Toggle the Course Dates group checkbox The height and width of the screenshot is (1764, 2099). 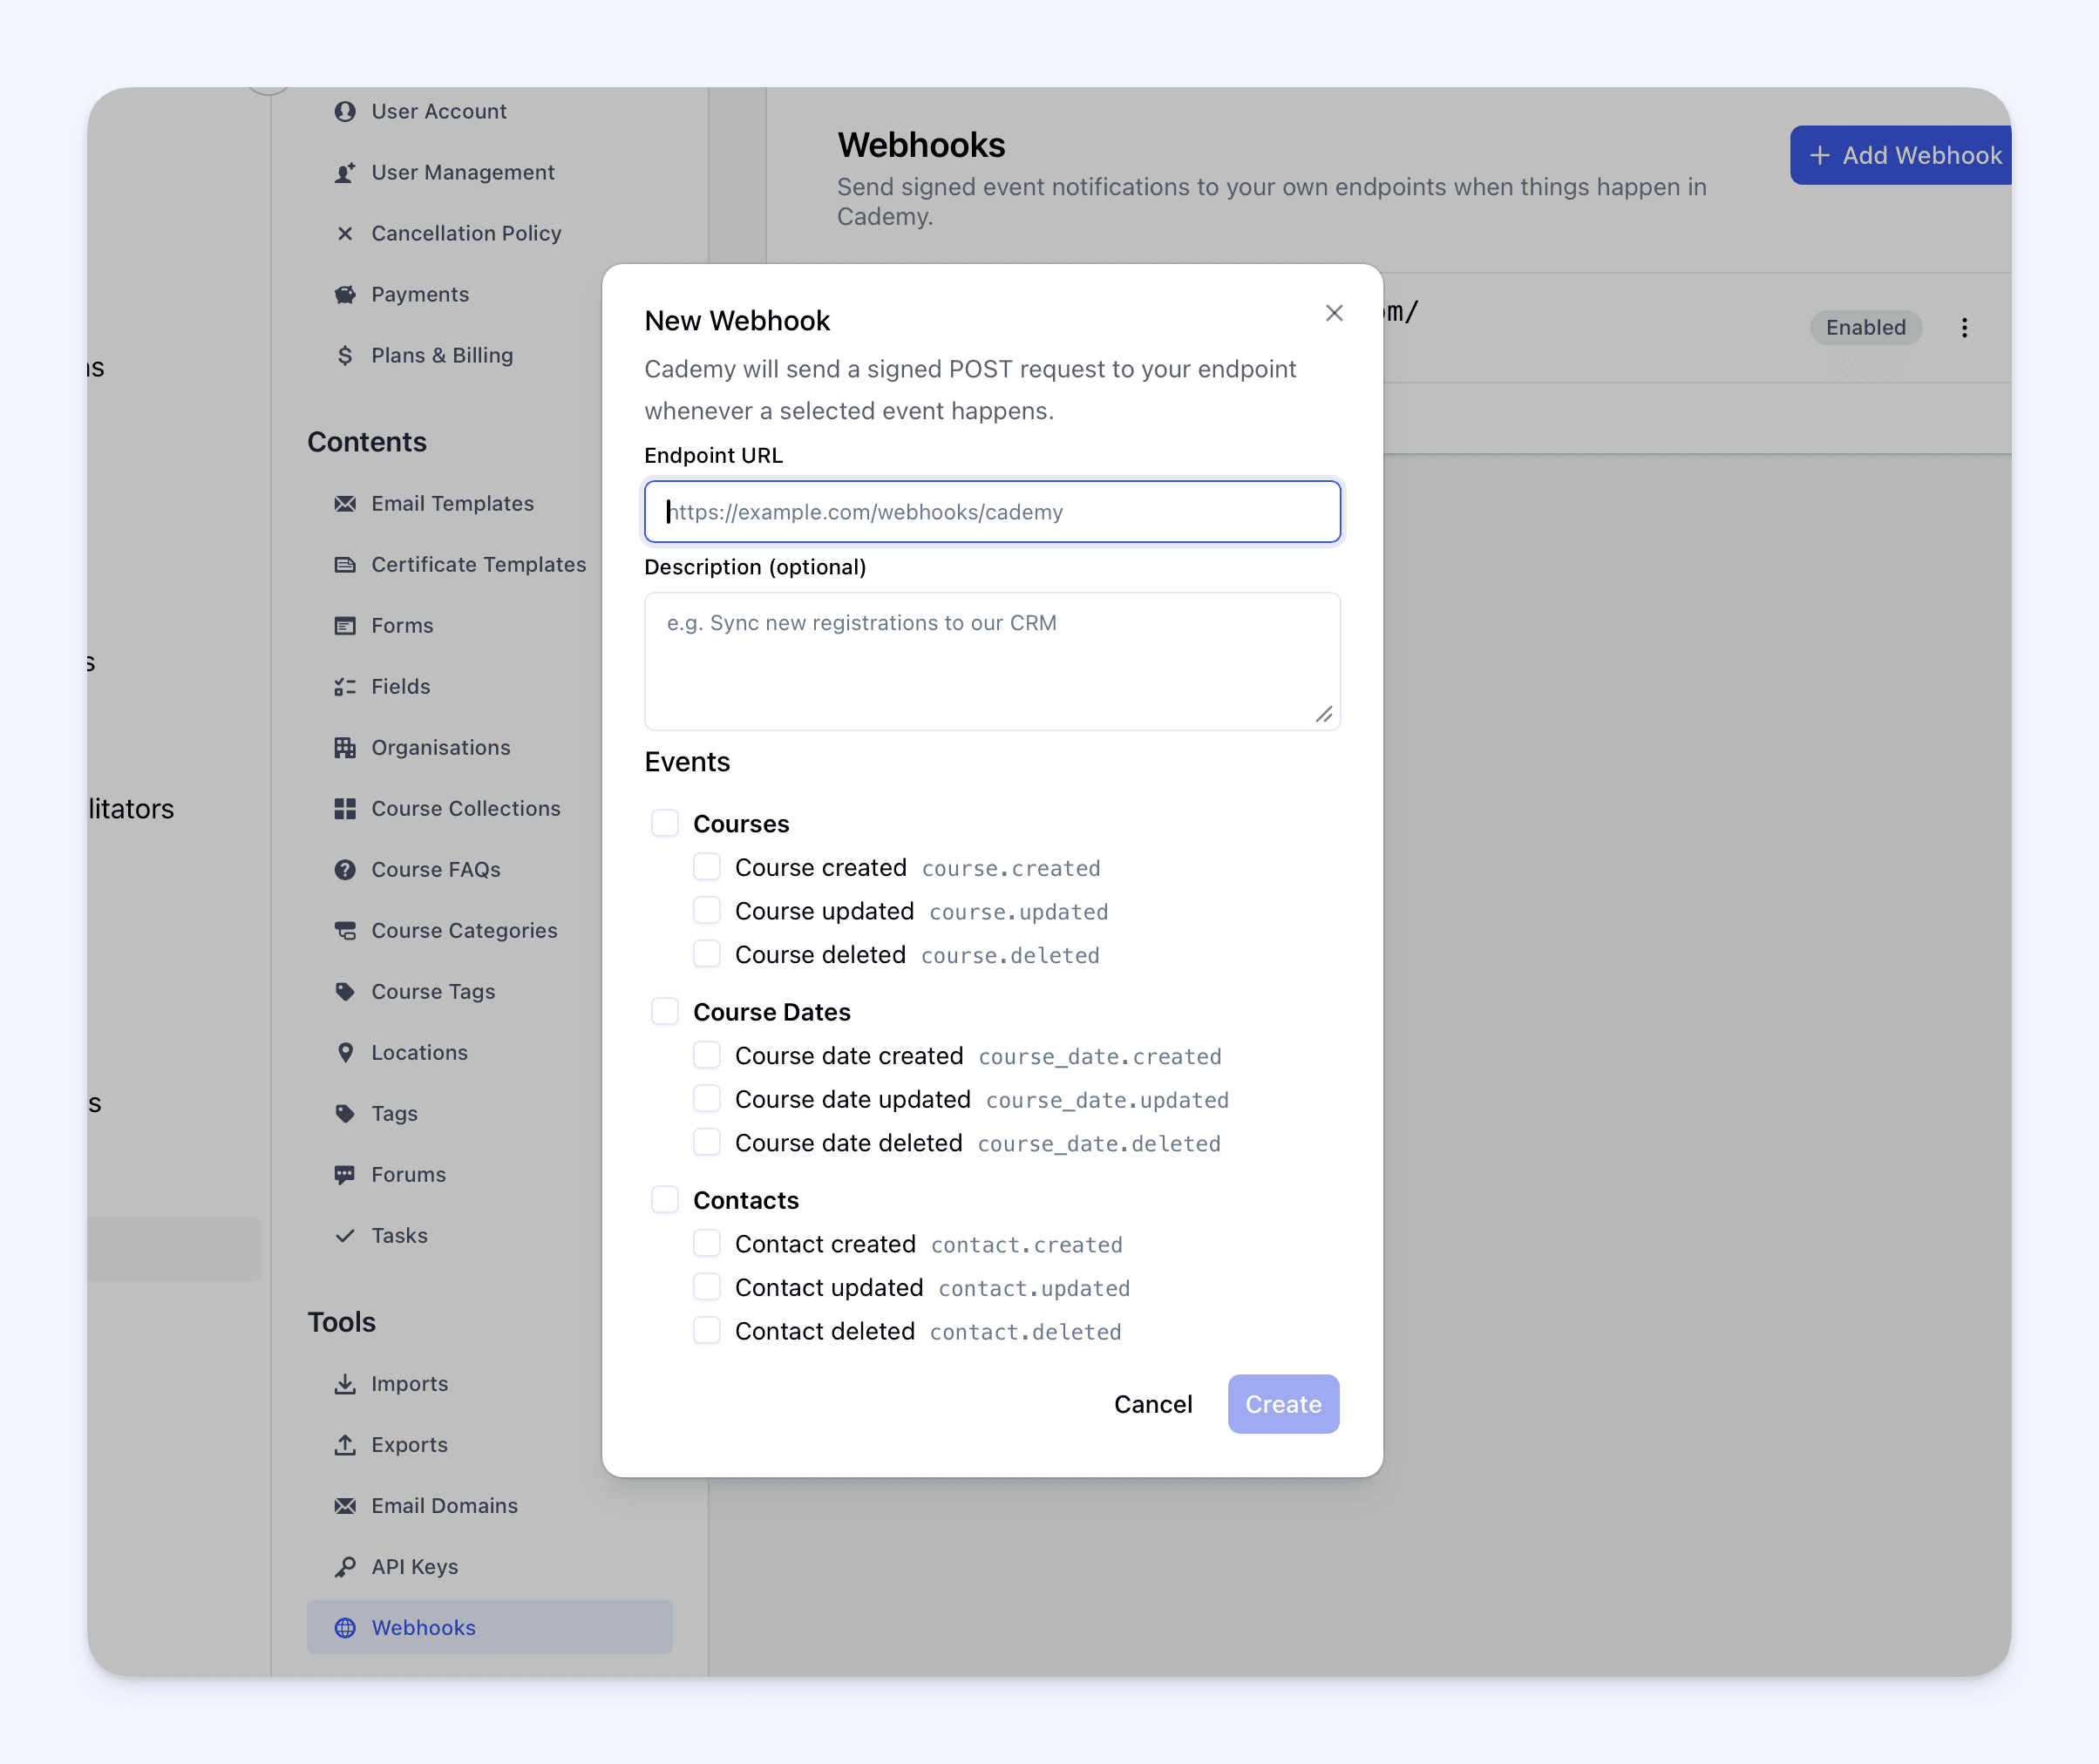665,1011
